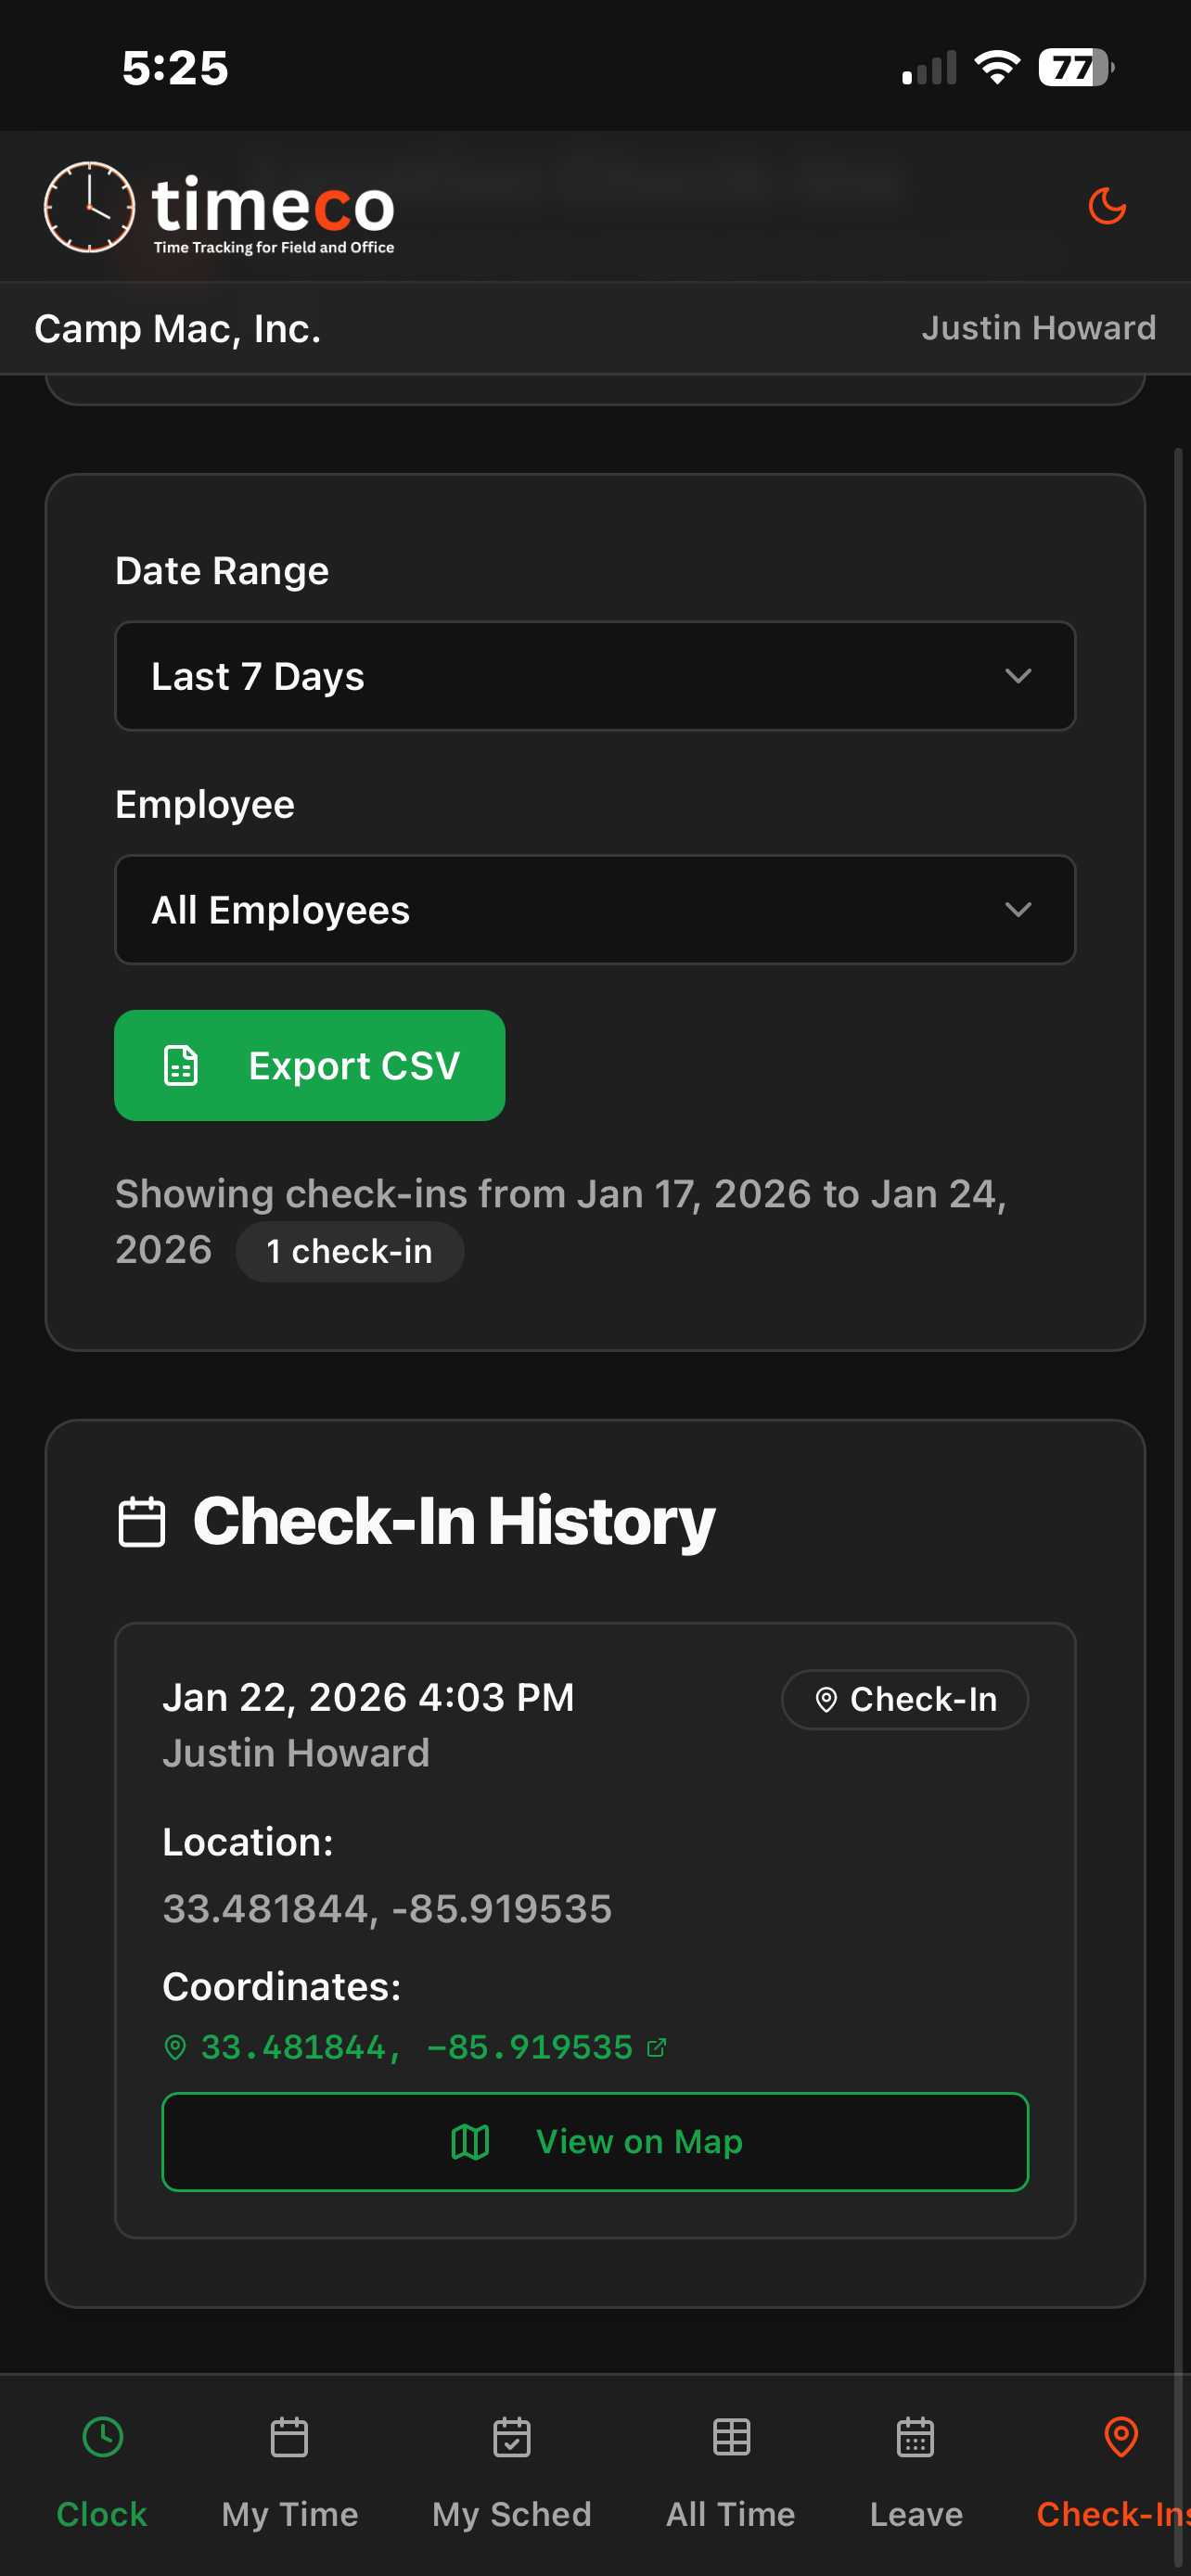Click the Last 7 Days chevron arrow
The height and width of the screenshot is (2576, 1191).
1018,676
